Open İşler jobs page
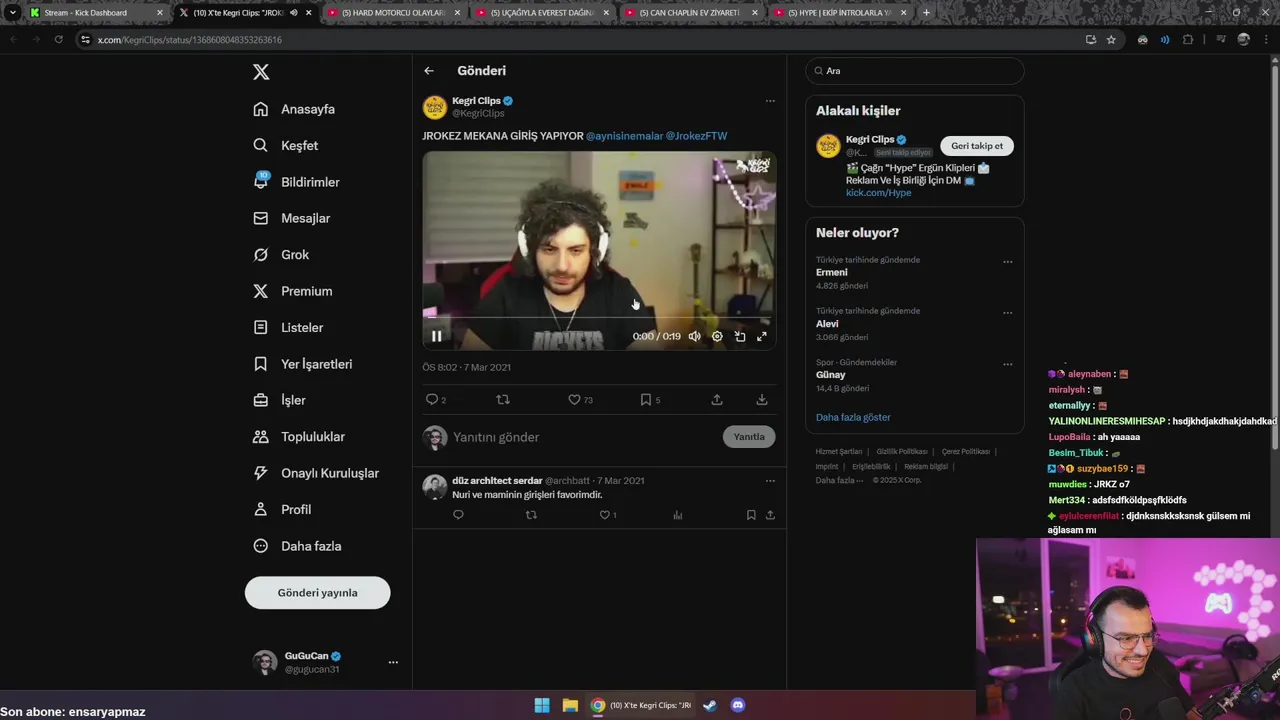 [x=280, y=400]
